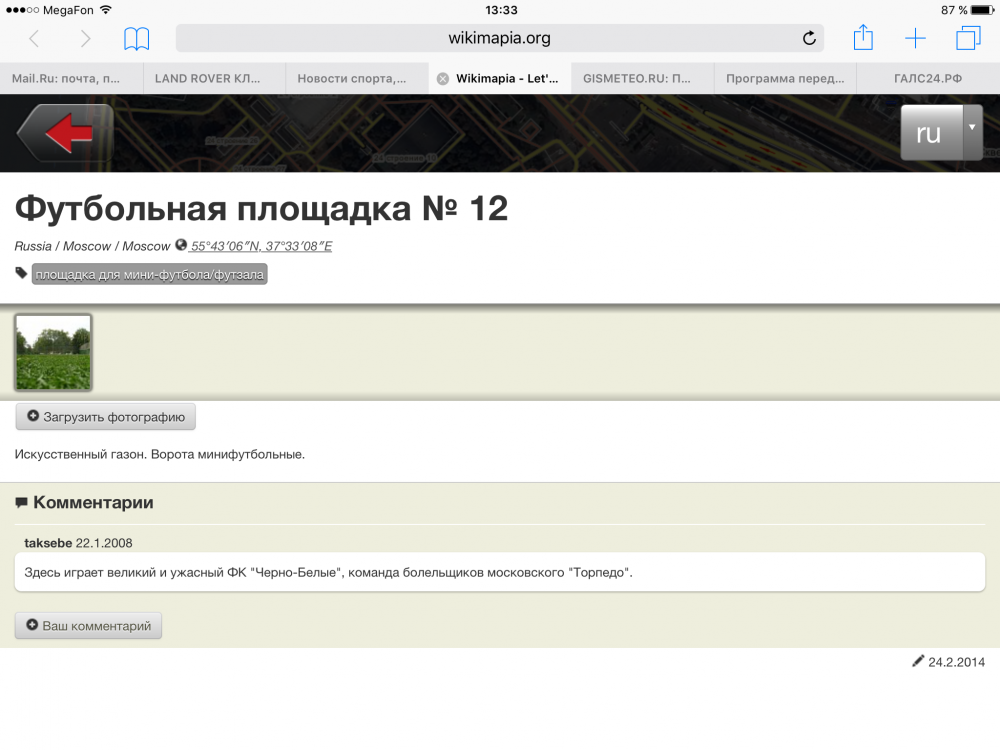The height and width of the screenshot is (750, 1000).
Task: Reload the page with refresh icon
Action: (809, 39)
